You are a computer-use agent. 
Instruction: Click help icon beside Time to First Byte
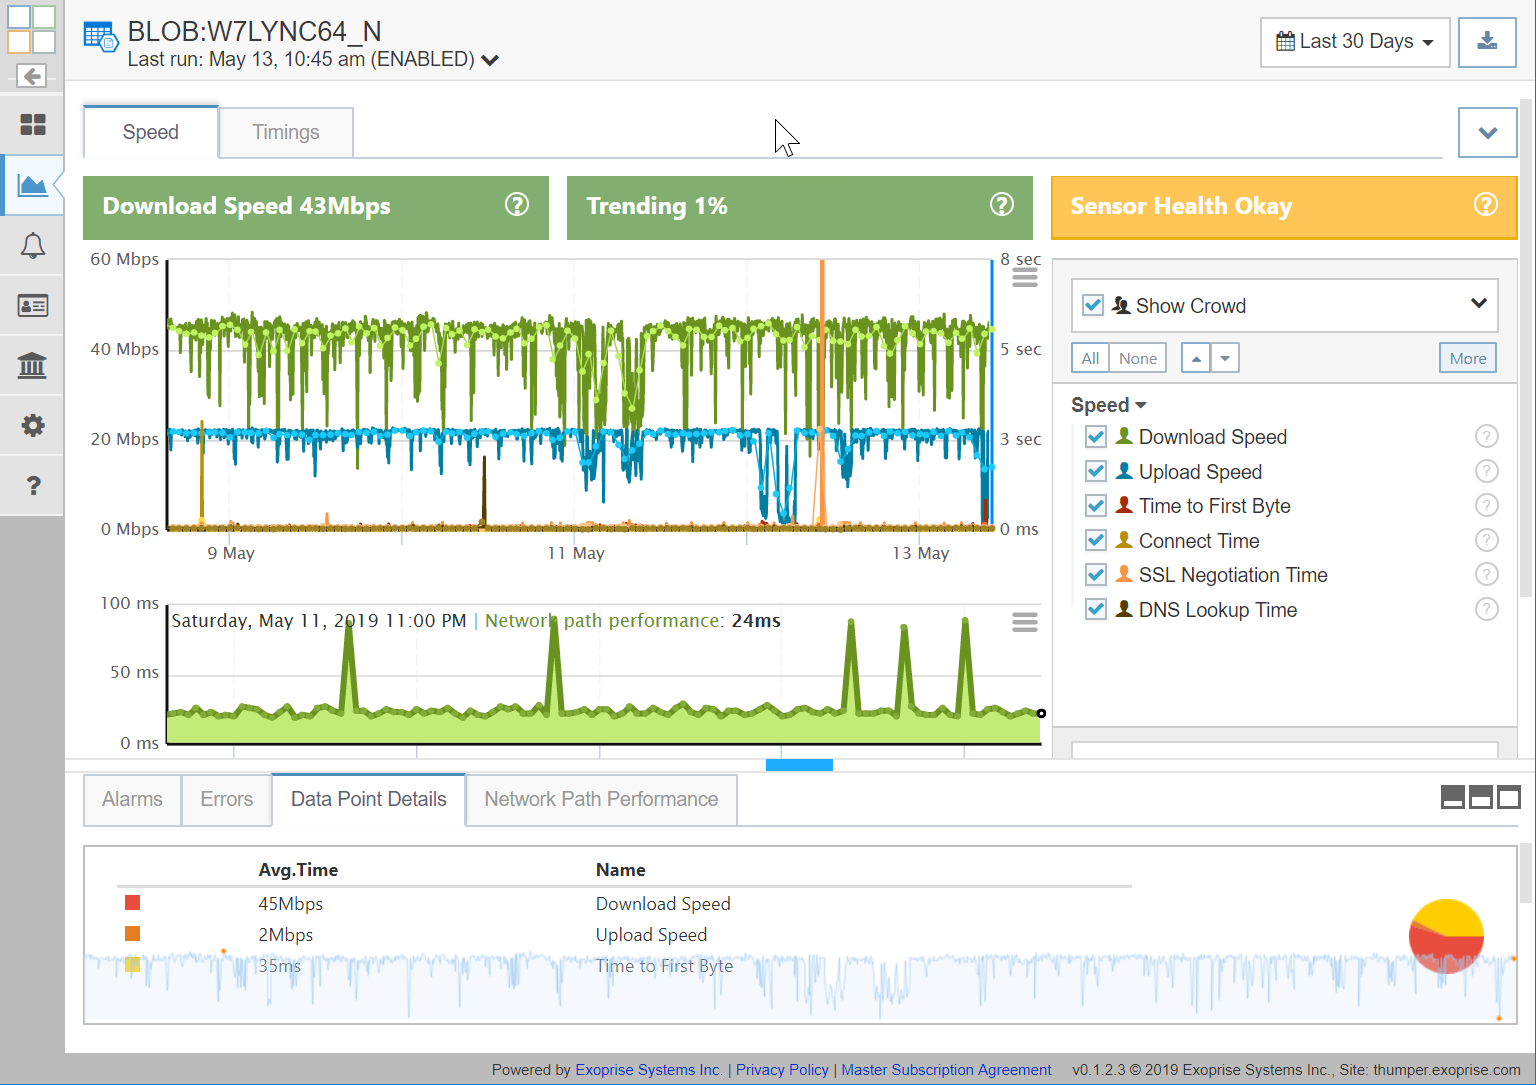tap(1487, 506)
